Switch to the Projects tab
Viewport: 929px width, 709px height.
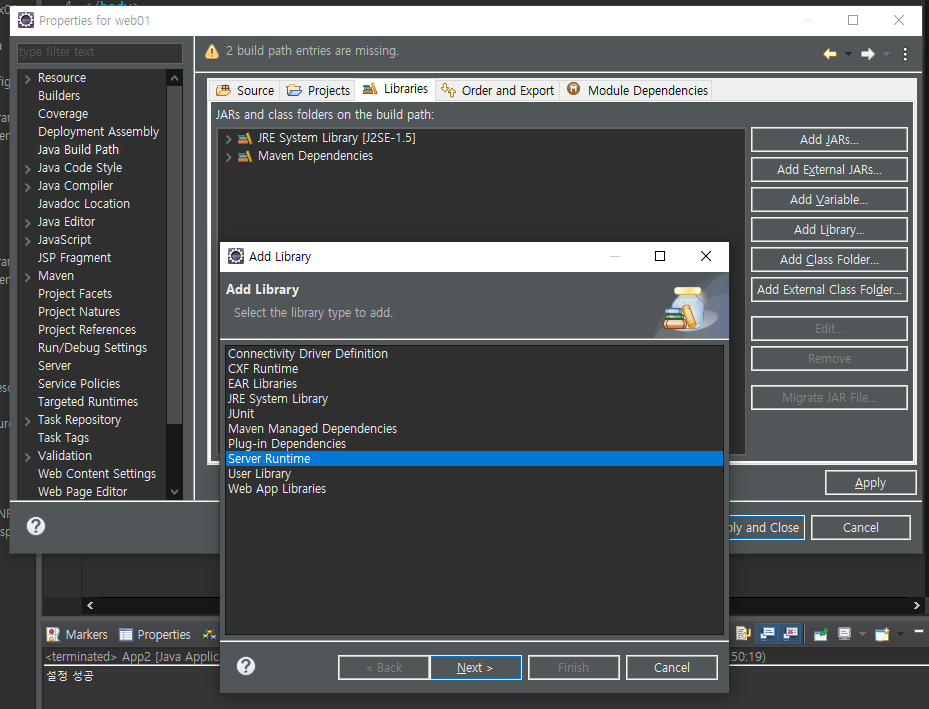click(x=318, y=91)
